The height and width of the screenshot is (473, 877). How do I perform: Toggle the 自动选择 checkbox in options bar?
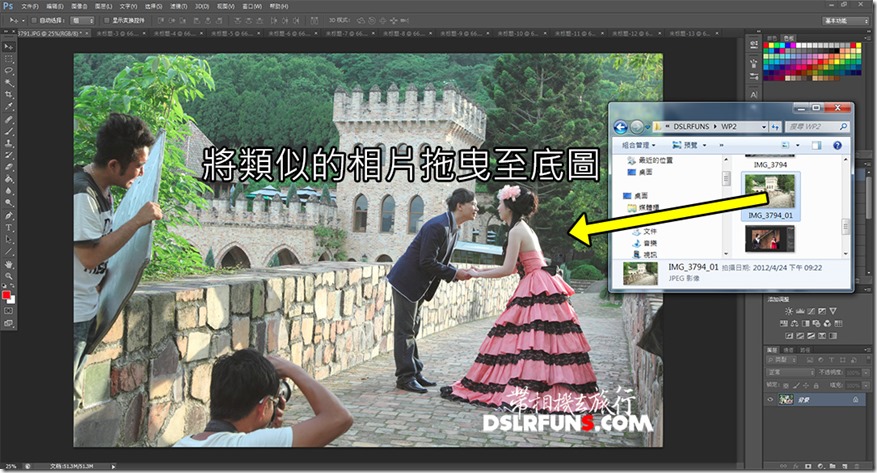point(34,19)
